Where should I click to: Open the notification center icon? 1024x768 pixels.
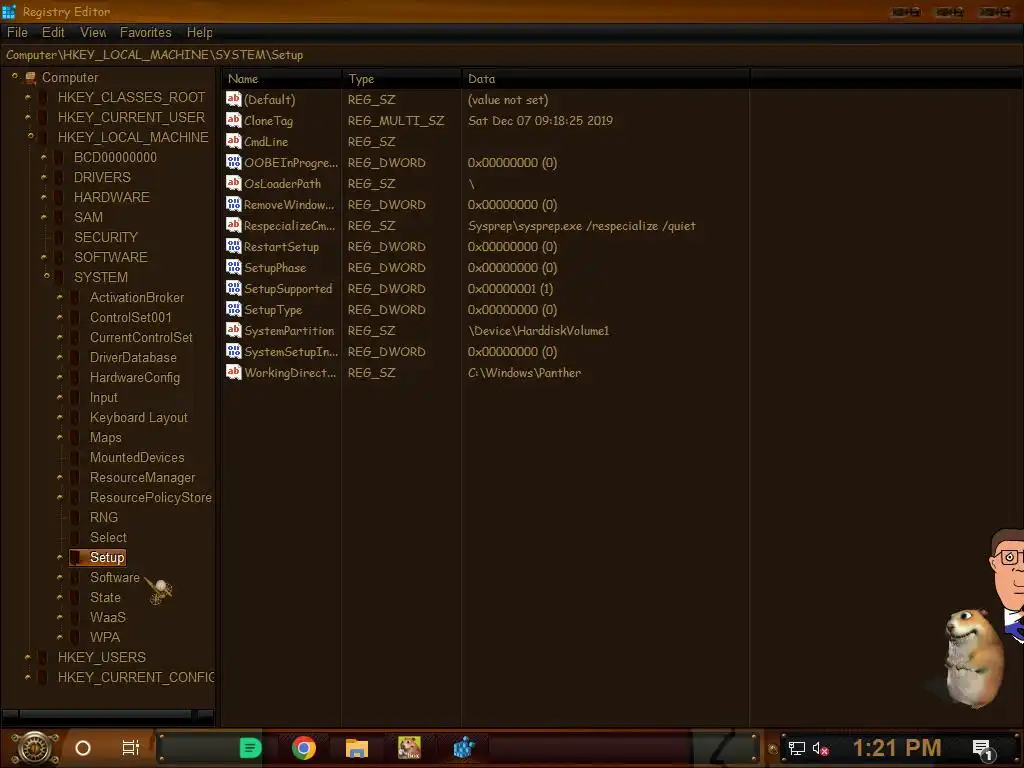coord(983,749)
